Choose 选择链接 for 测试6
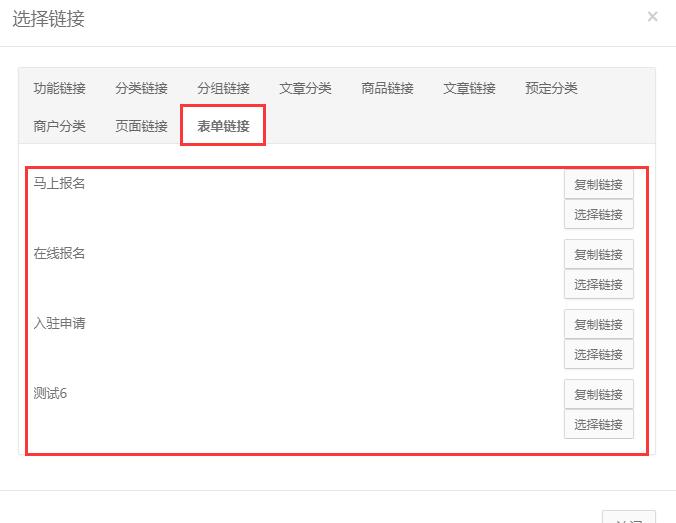The height and width of the screenshot is (523, 676). [x=598, y=424]
